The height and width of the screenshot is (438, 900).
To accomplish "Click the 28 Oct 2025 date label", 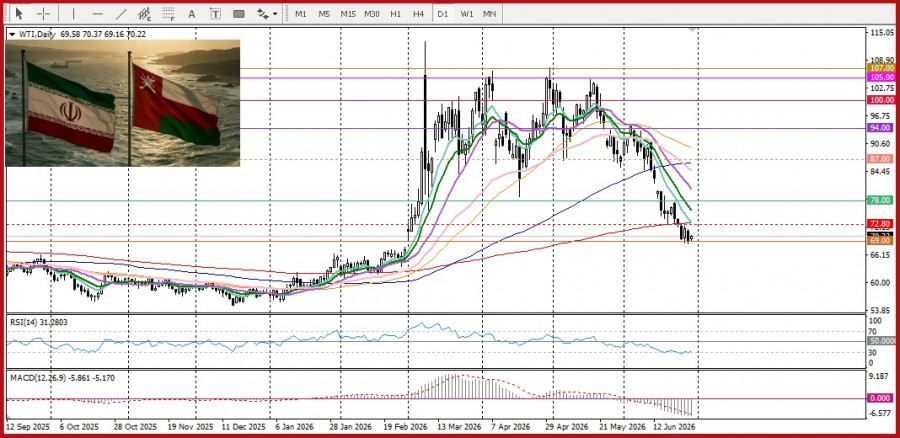I will click(x=135, y=427).
